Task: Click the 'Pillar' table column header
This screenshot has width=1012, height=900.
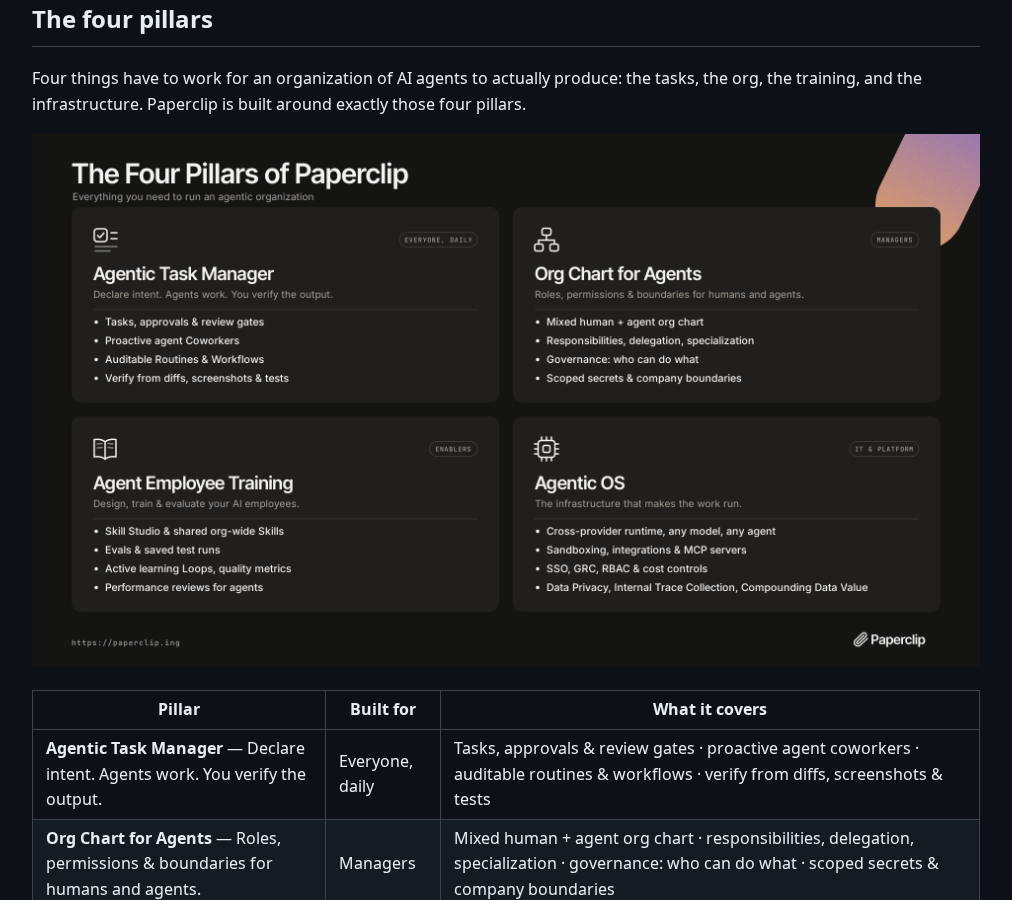Action: point(179,710)
